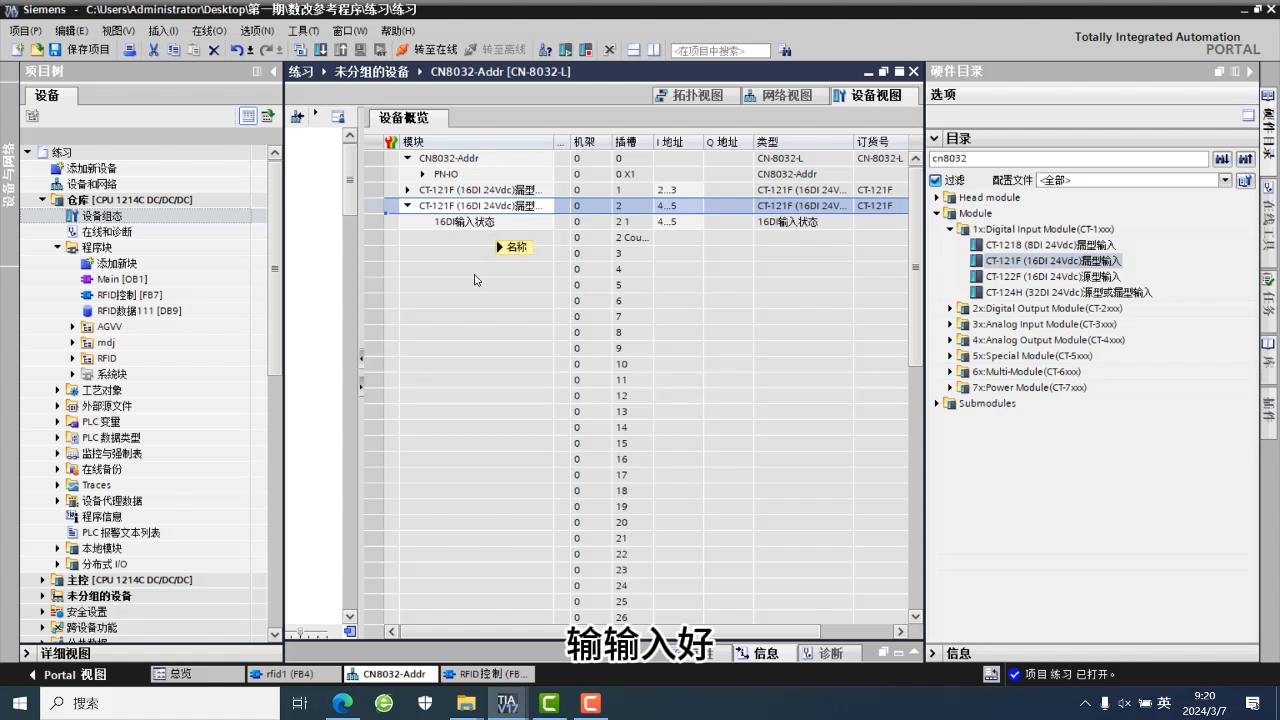Open the 信息 info tab in inspector
Image resolution: width=1280 pixels, height=720 pixels.
[x=758, y=653]
